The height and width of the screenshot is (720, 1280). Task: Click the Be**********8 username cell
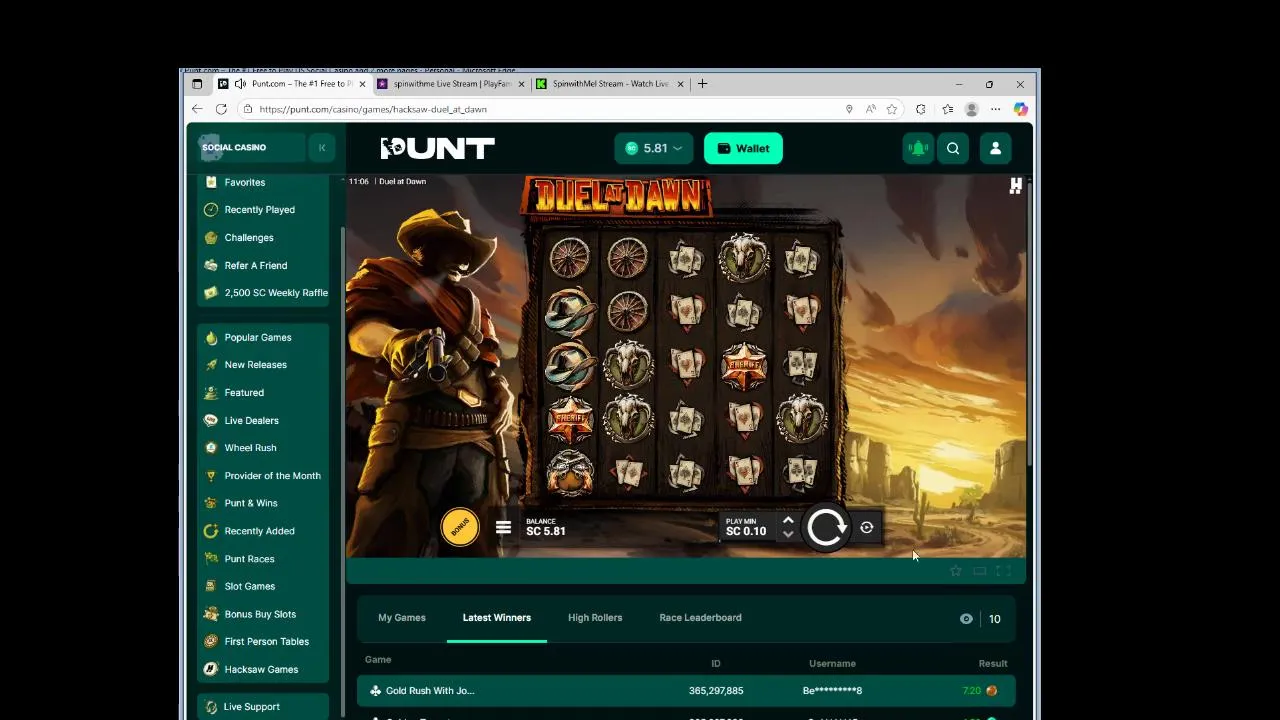click(832, 691)
